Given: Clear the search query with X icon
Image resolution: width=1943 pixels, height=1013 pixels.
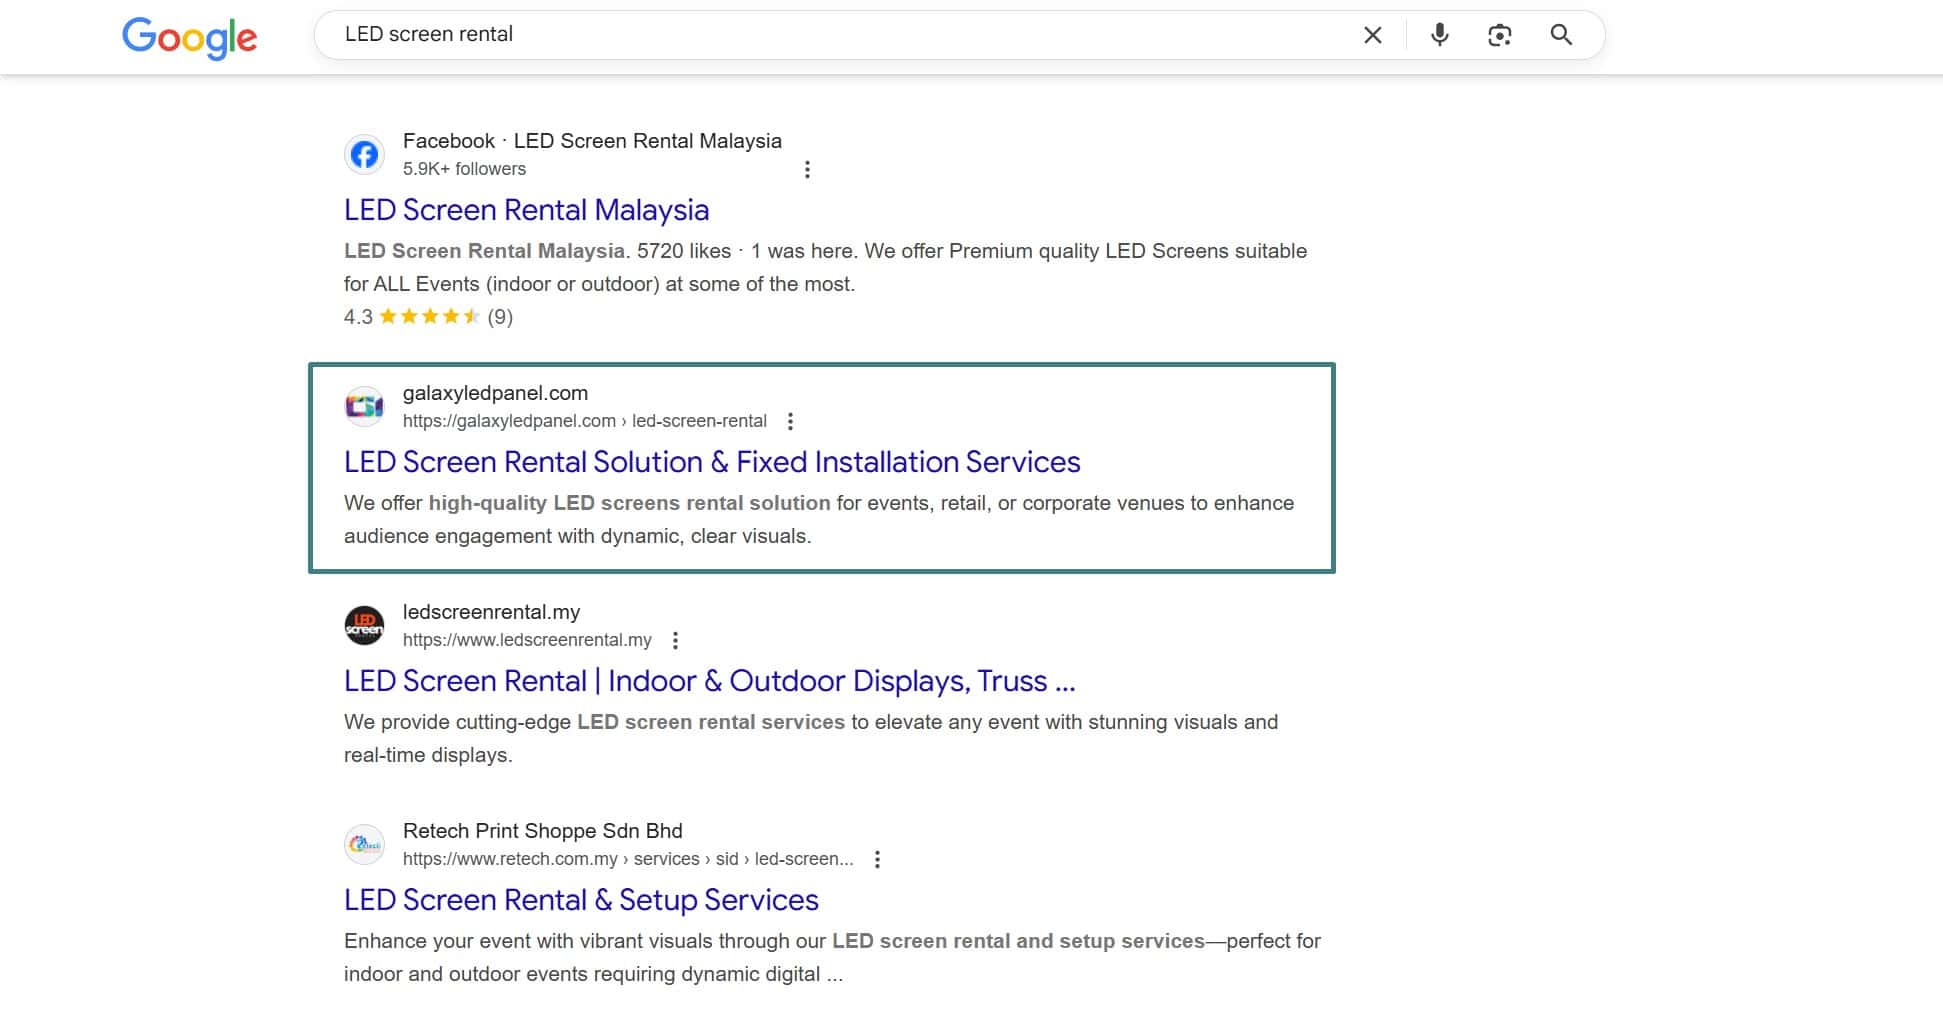Looking at the screenshot, I should point(1373,35).
